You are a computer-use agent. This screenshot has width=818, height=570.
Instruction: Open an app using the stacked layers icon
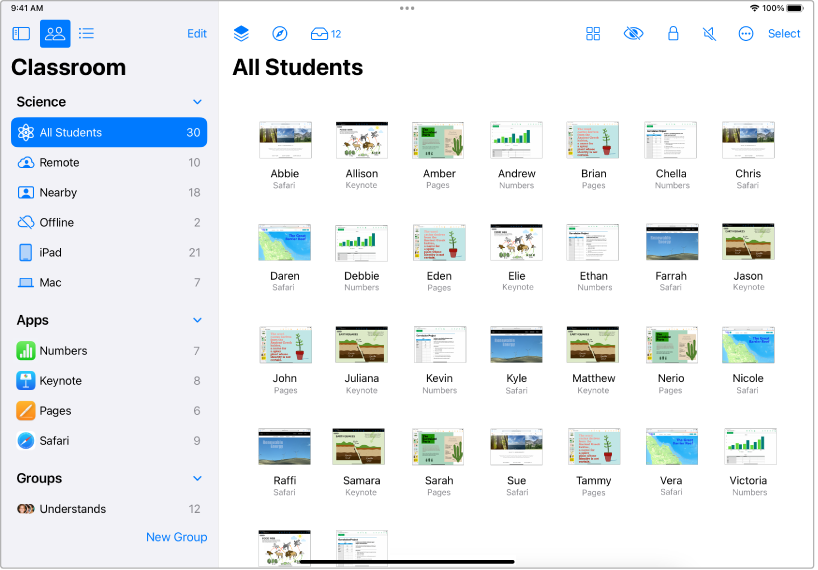coord(241,34)
